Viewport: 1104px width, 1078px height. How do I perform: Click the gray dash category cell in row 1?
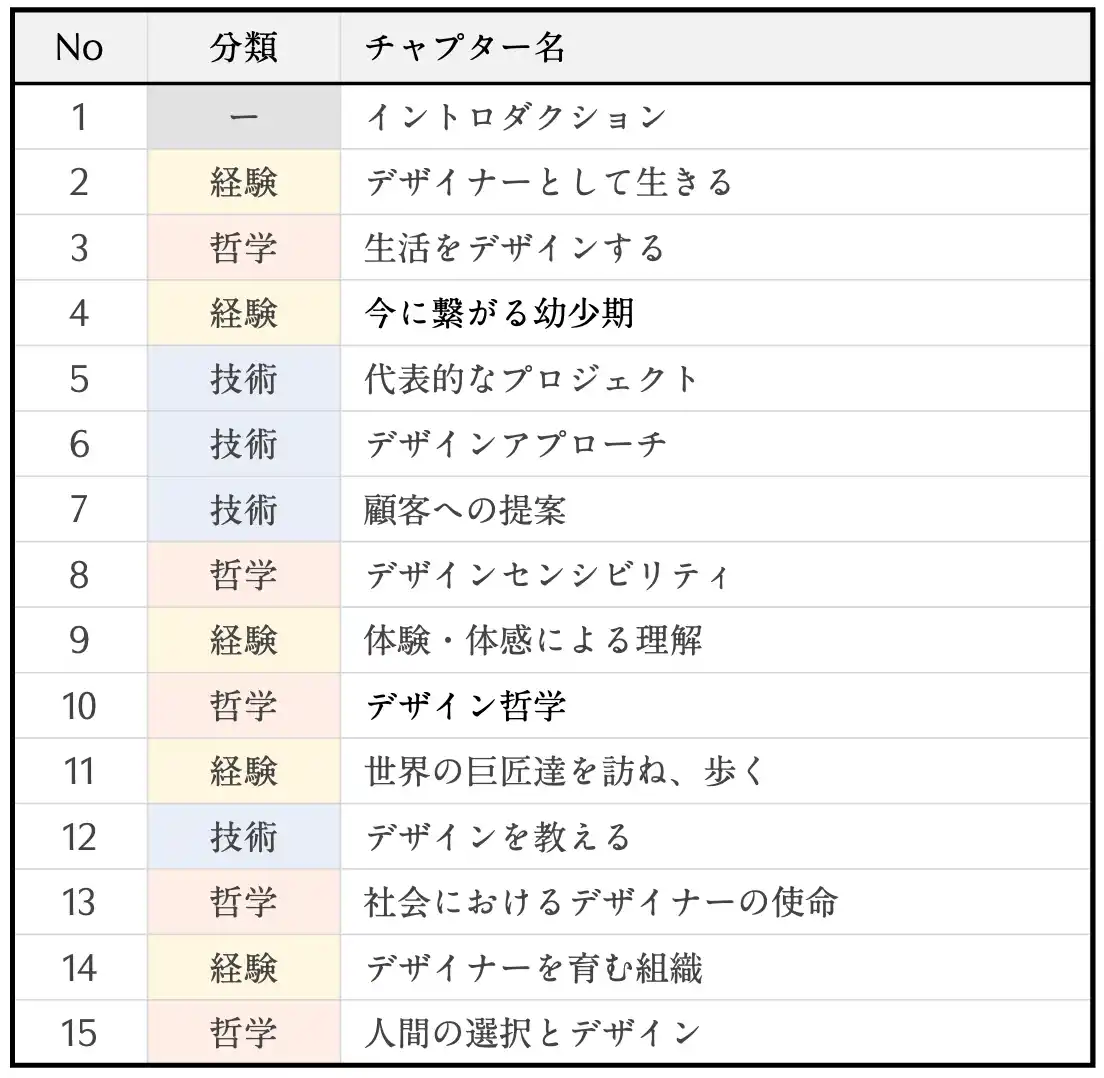coord(244,117)
